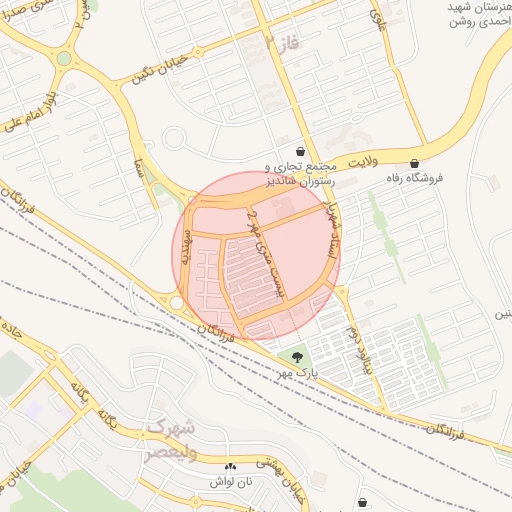Select the استاد شهریار street label
The width and height of the screenshot is (512, 512).
click(x=333, y=230)
